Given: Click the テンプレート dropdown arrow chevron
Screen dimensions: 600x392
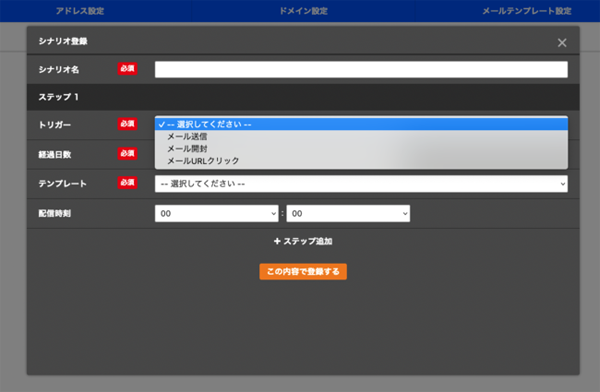Looking at the screenshot, I should [x=563, y=184].
